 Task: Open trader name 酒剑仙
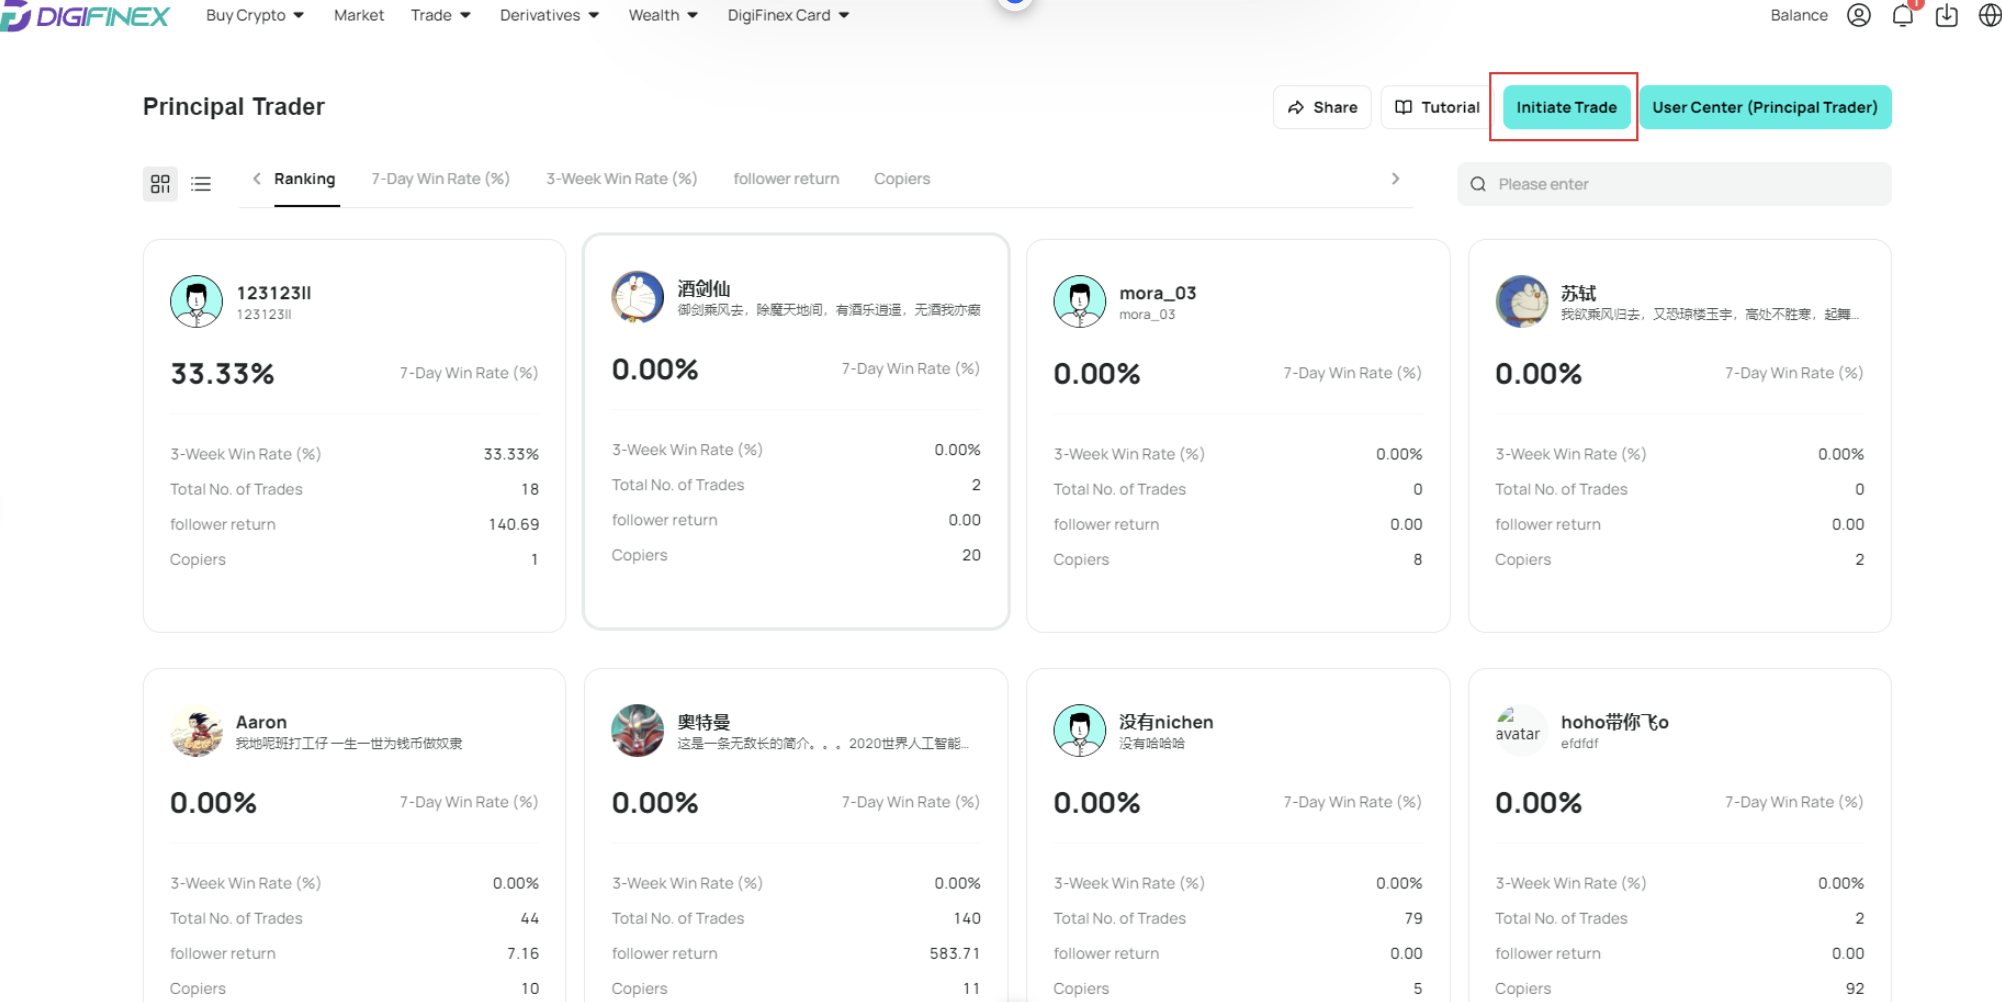(704, 289)
